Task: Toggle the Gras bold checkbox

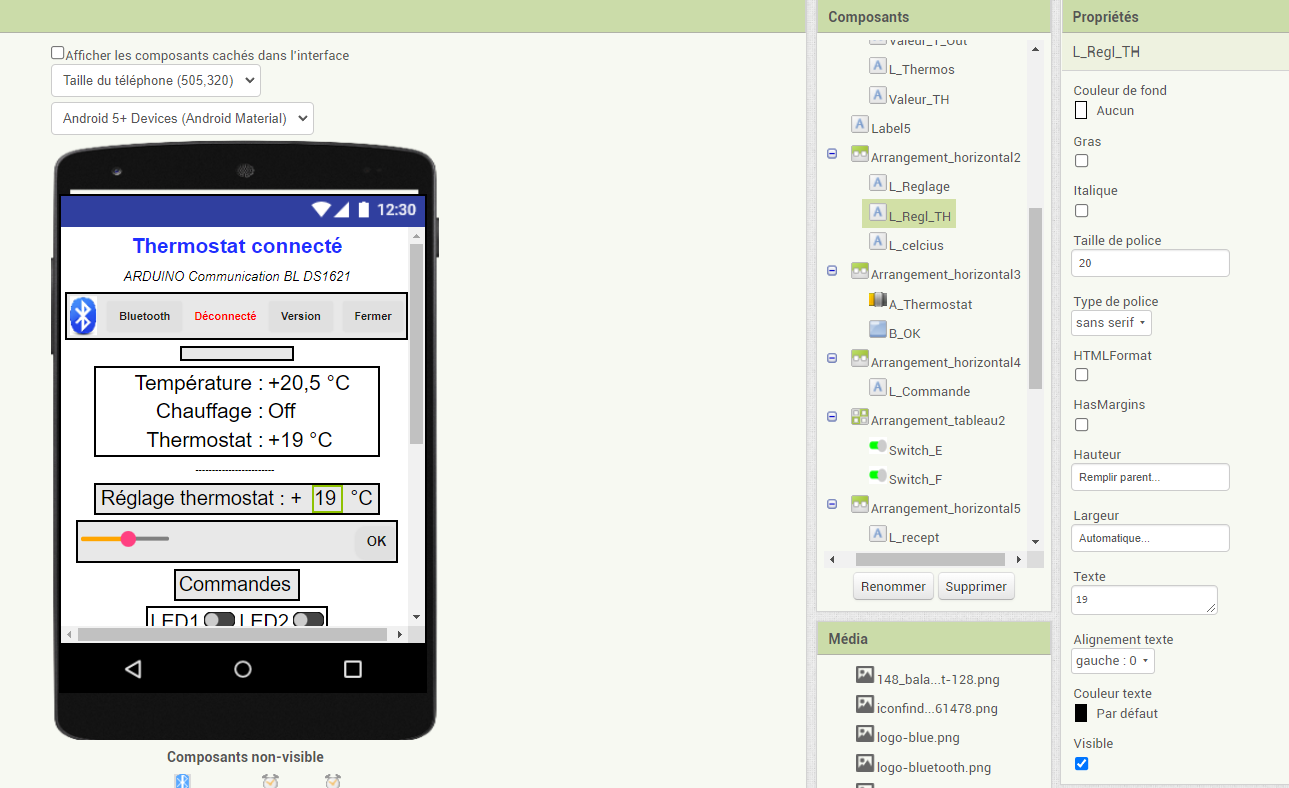Action: click(1081, 161)
